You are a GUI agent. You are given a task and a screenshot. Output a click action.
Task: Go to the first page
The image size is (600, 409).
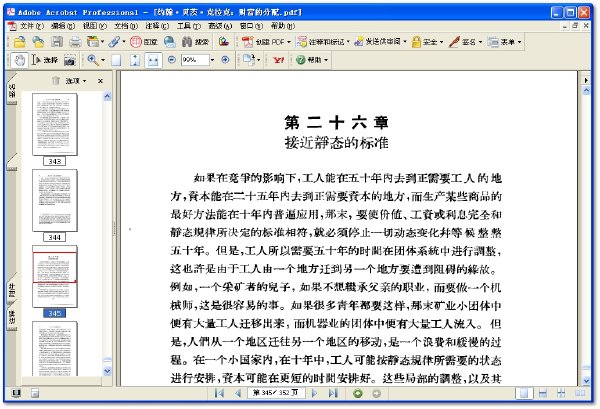point(219,393)
